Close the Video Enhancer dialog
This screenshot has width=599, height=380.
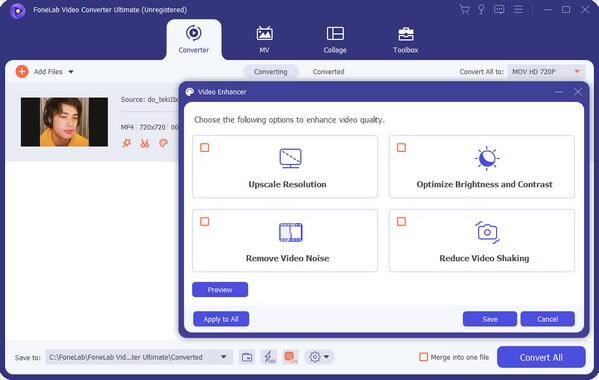pyautogui.click(x=578, y=92)
